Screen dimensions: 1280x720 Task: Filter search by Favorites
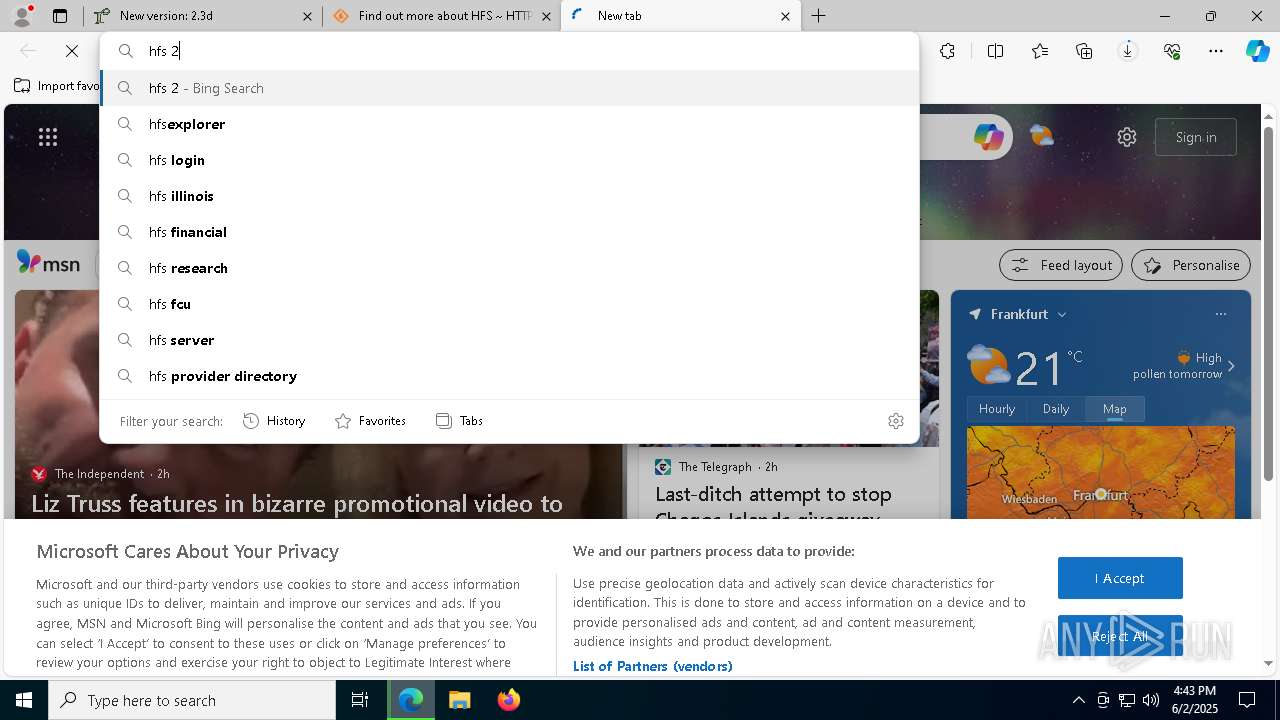point(370,421)
